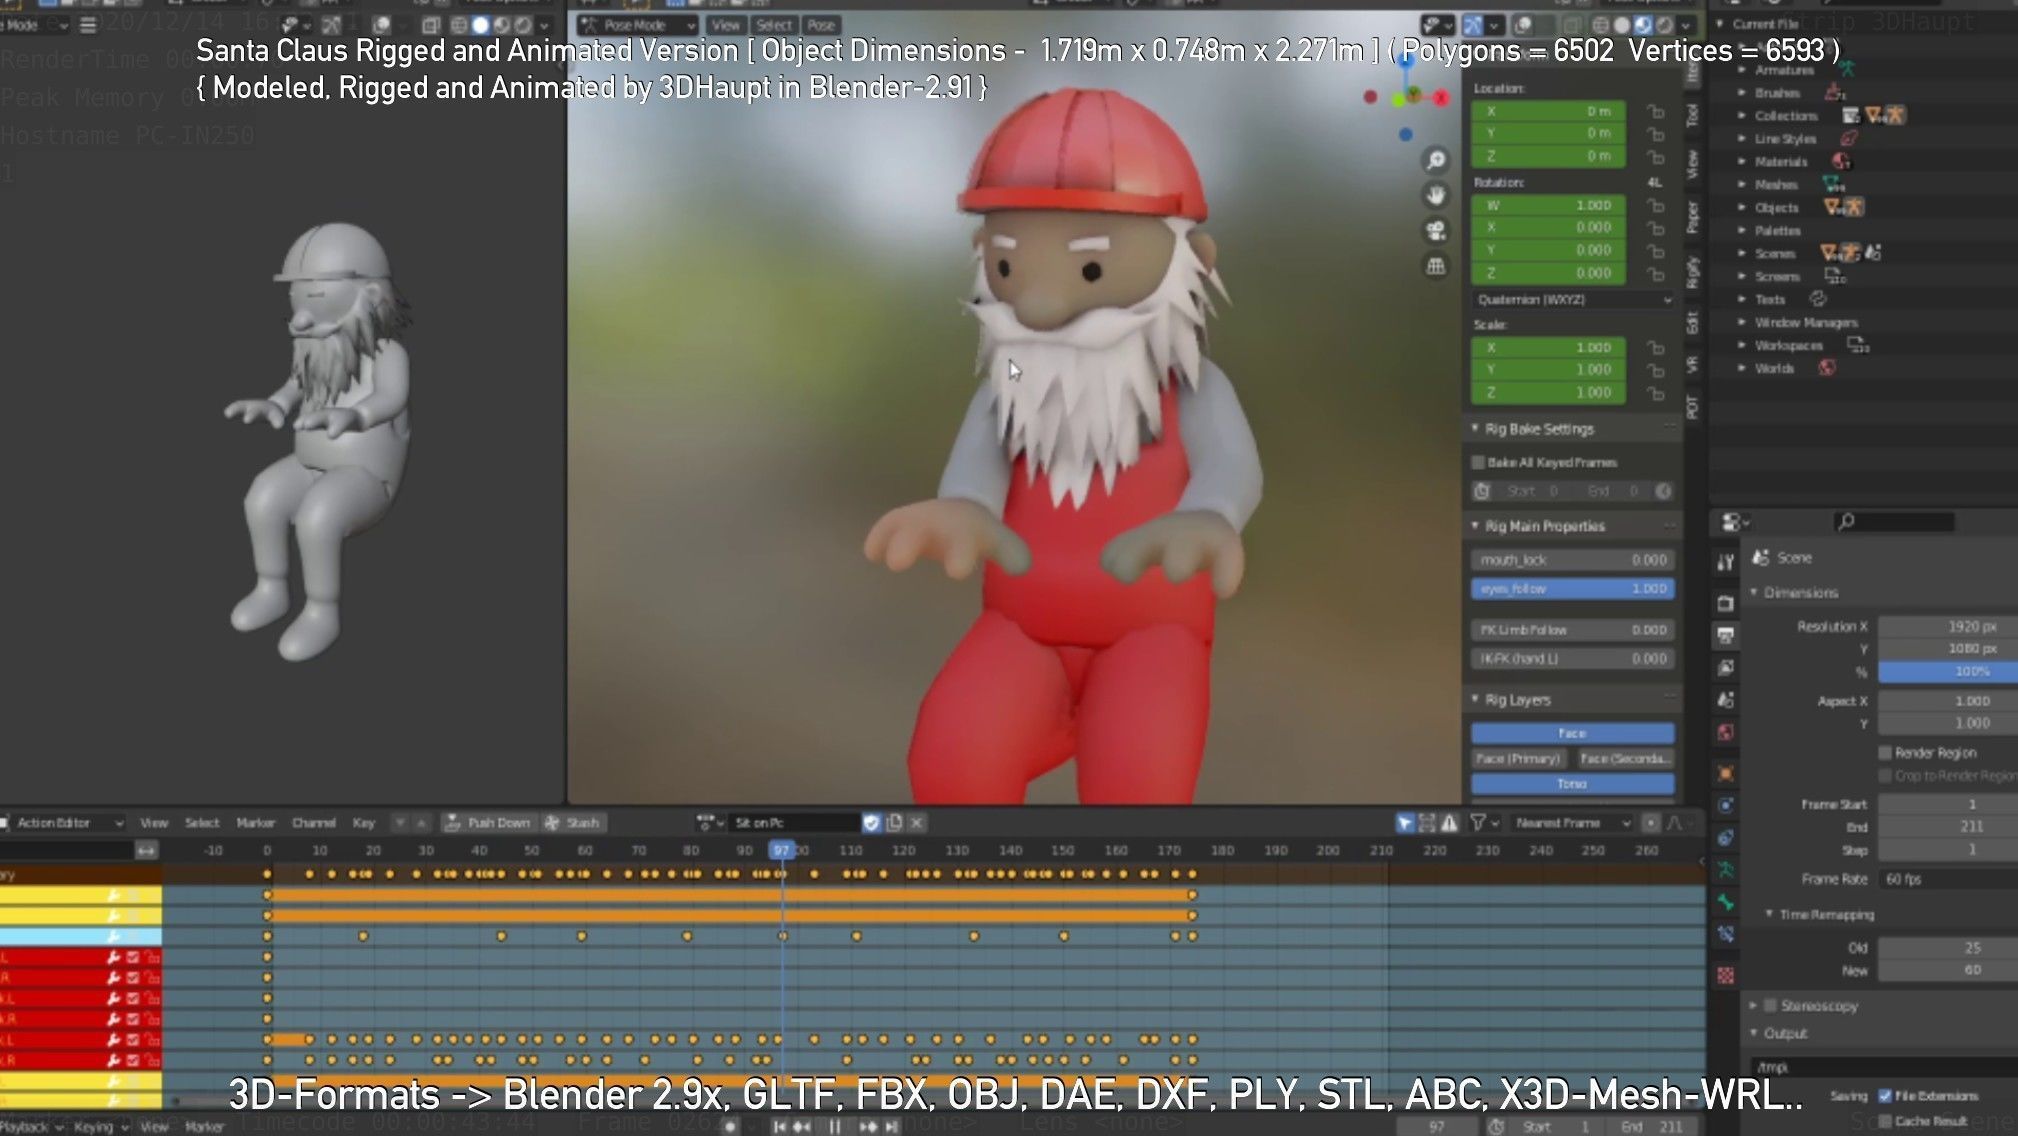Expand the Objects datablock row

coord(1742,207)
